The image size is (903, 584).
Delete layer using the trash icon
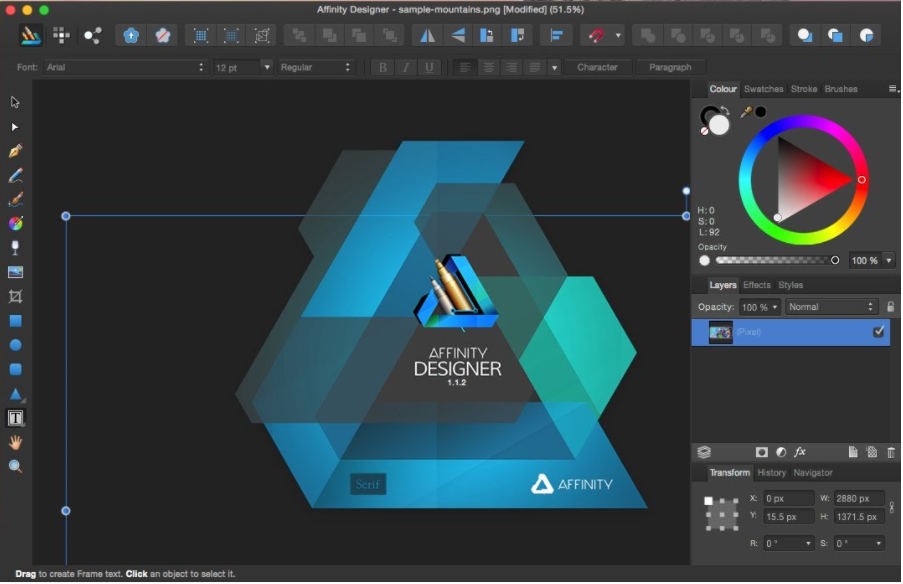(890, 453)
